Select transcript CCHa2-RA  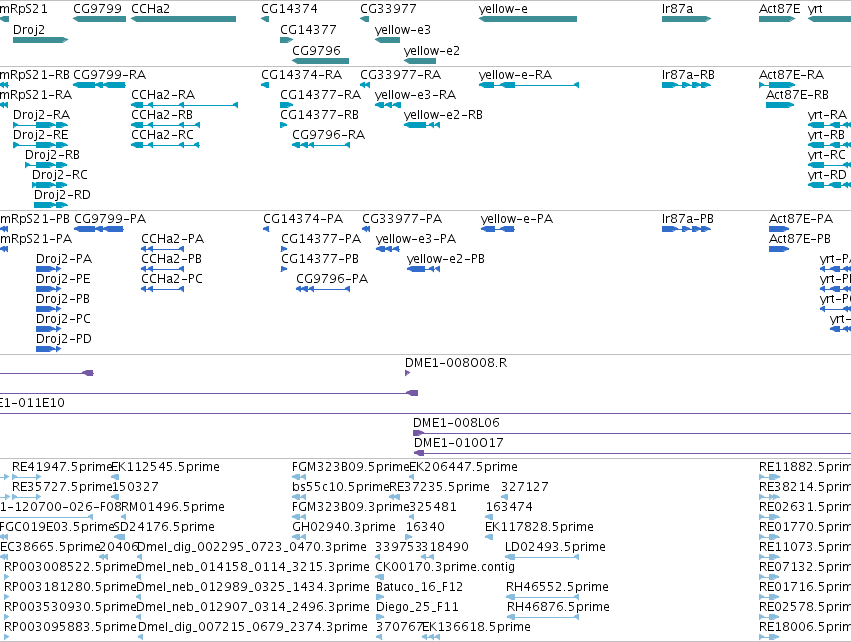pyautogui.click(x=163, y=94)
